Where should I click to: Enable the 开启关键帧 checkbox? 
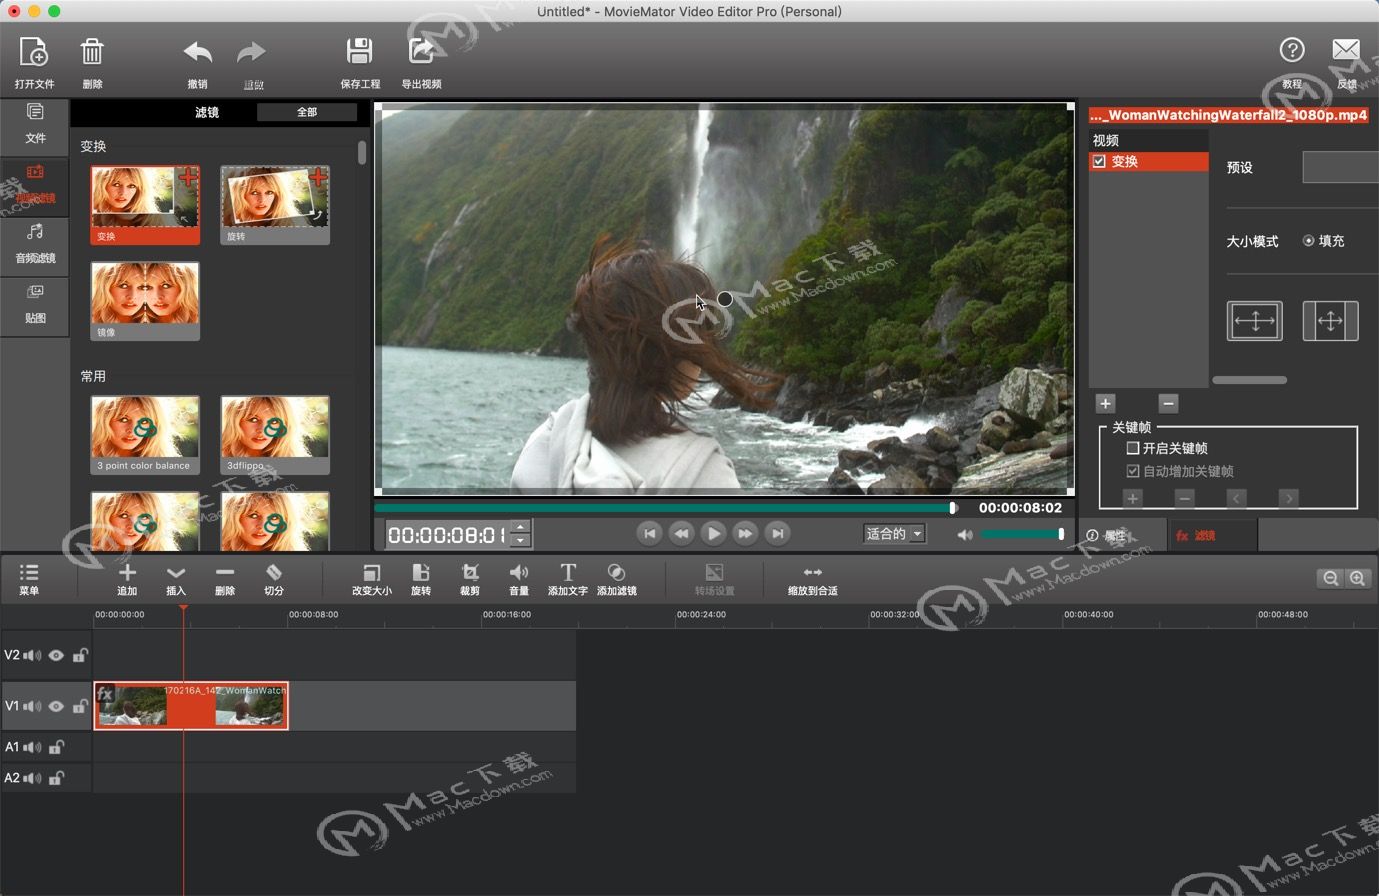(x=1133, y=448)
